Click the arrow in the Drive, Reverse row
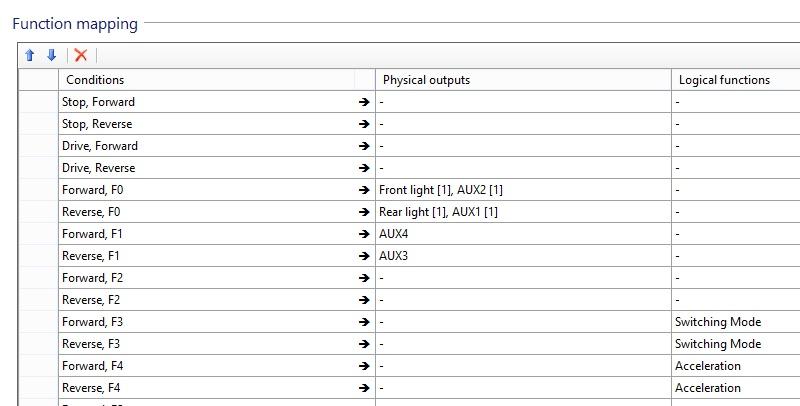The height and width of the screenshot is (406, 800). (364, 168)
